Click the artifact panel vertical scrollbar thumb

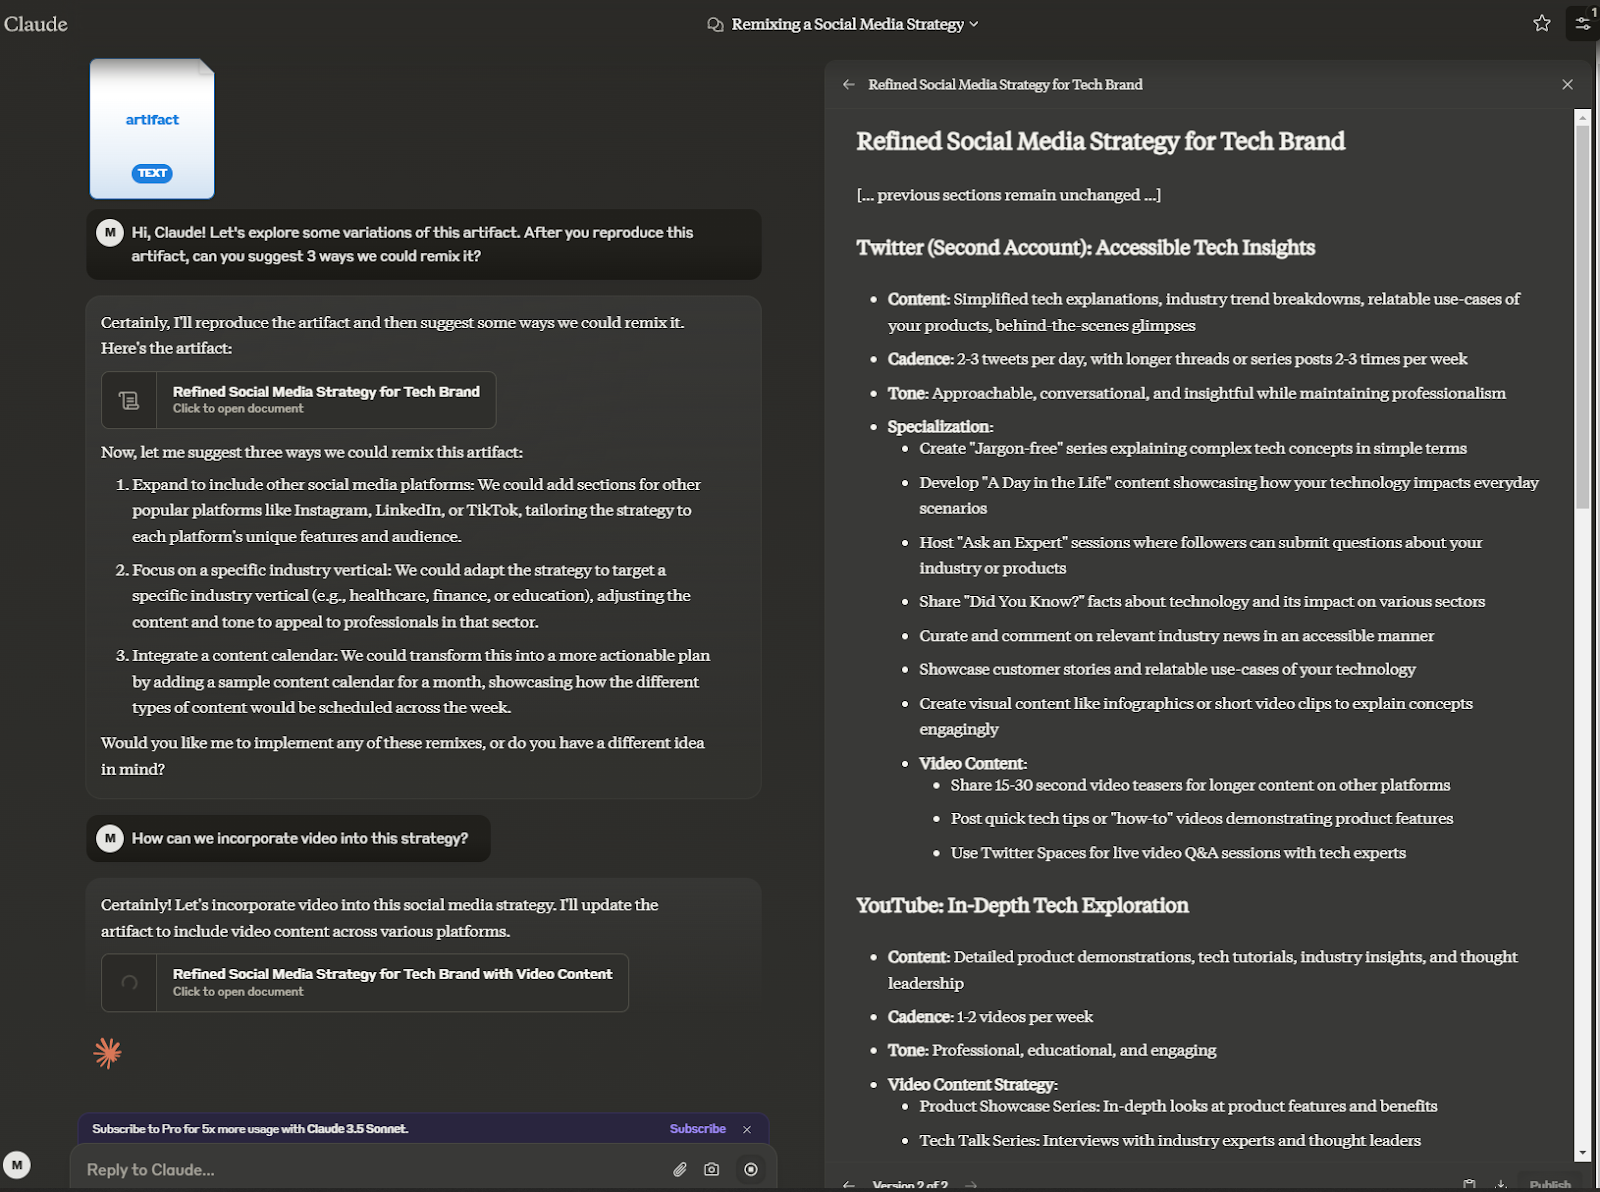point(1583,318)
